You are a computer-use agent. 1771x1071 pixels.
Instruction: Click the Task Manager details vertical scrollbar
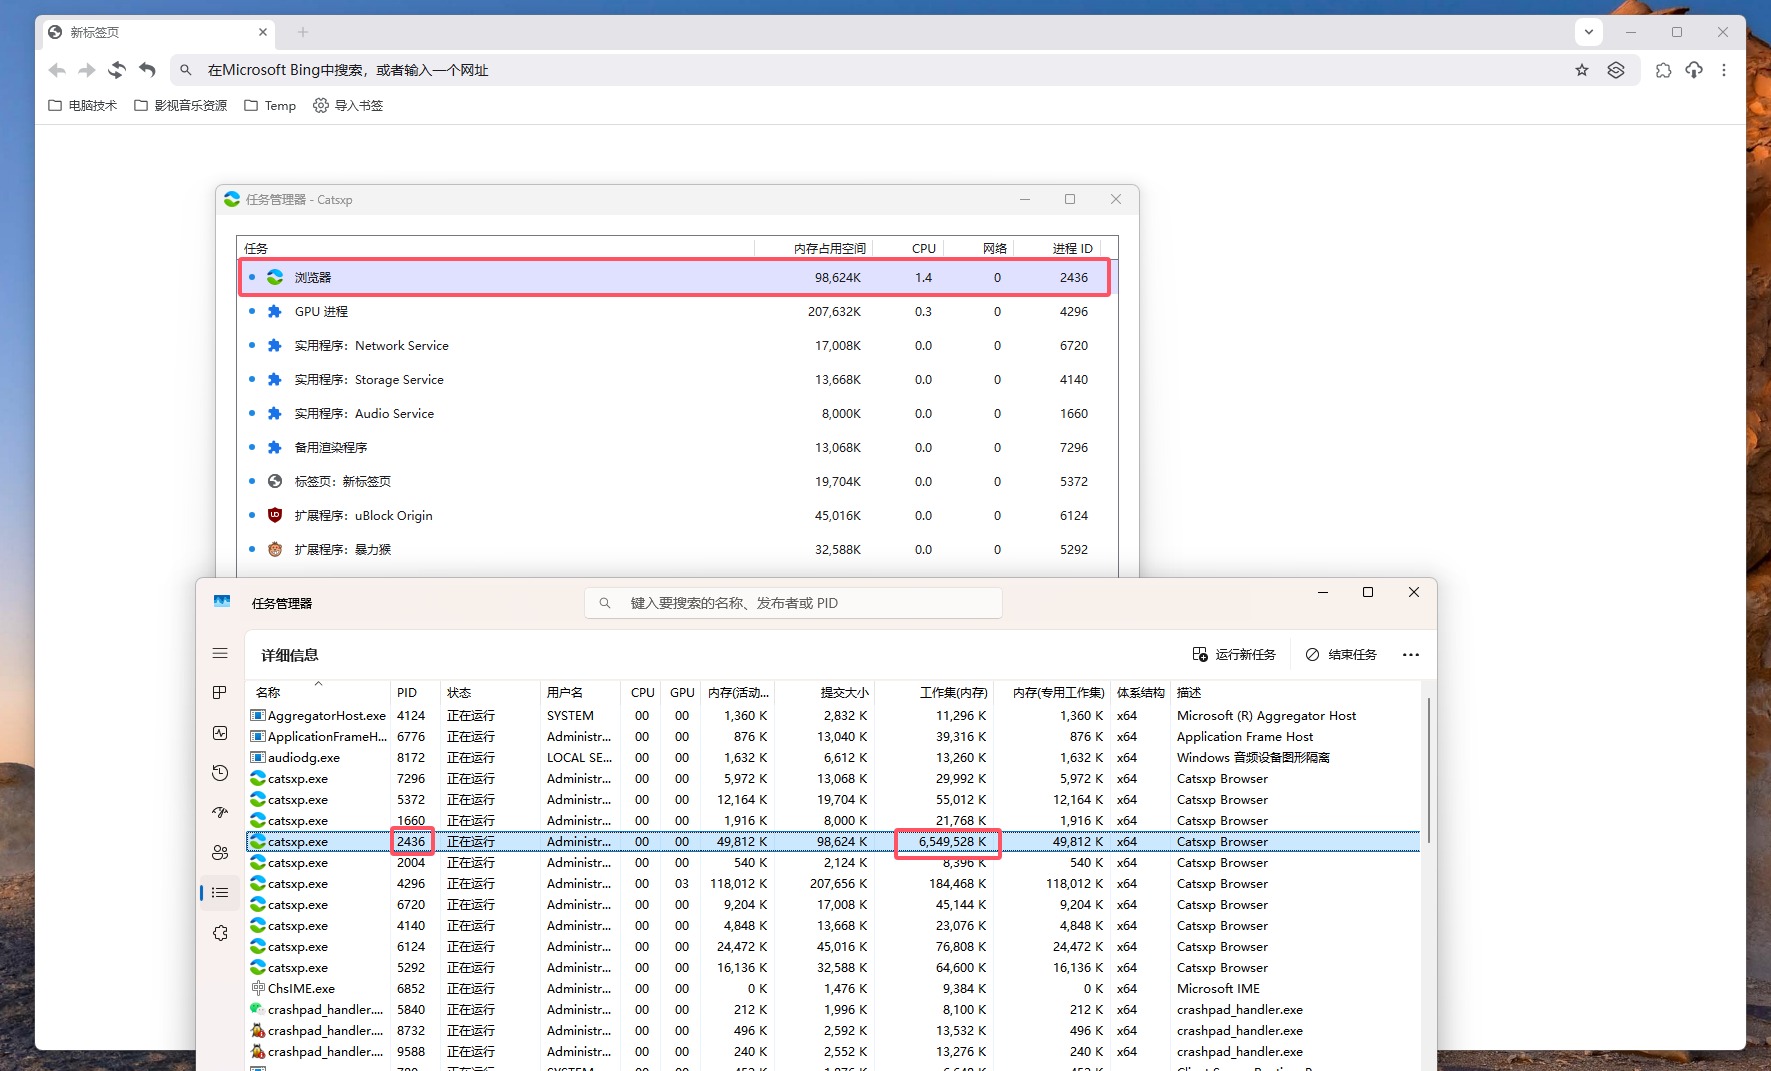click(1428, 770)
